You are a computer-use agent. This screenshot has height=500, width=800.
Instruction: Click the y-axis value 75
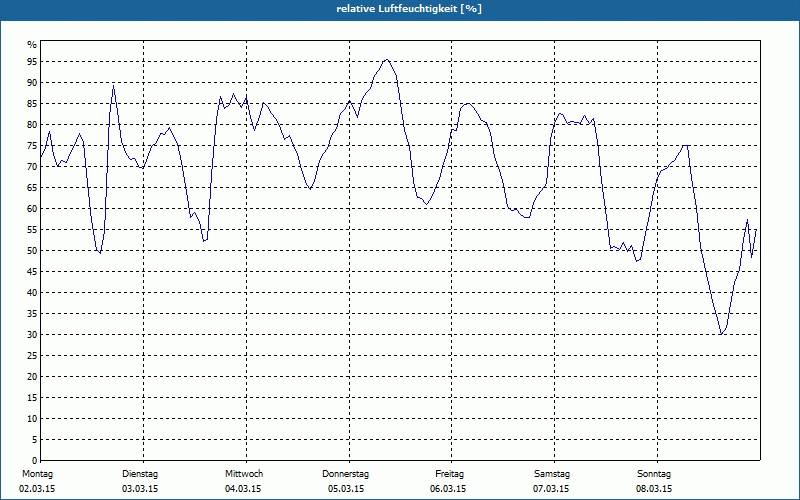tap(32, 145)
